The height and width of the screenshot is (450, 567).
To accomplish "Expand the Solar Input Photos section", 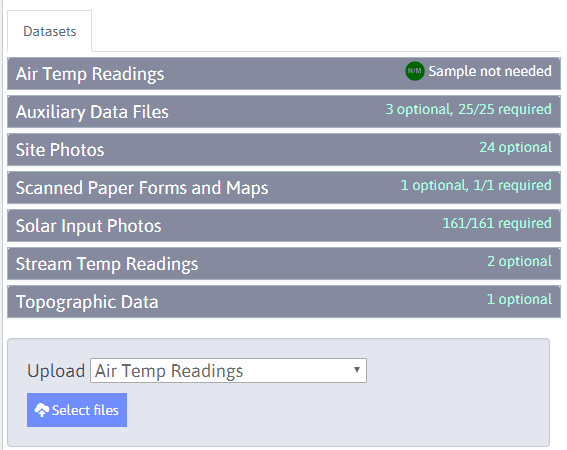I will (x=284, y=225).
